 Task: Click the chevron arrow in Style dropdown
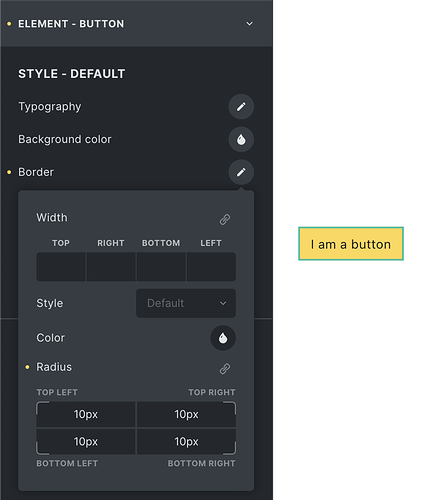point(223,303)
